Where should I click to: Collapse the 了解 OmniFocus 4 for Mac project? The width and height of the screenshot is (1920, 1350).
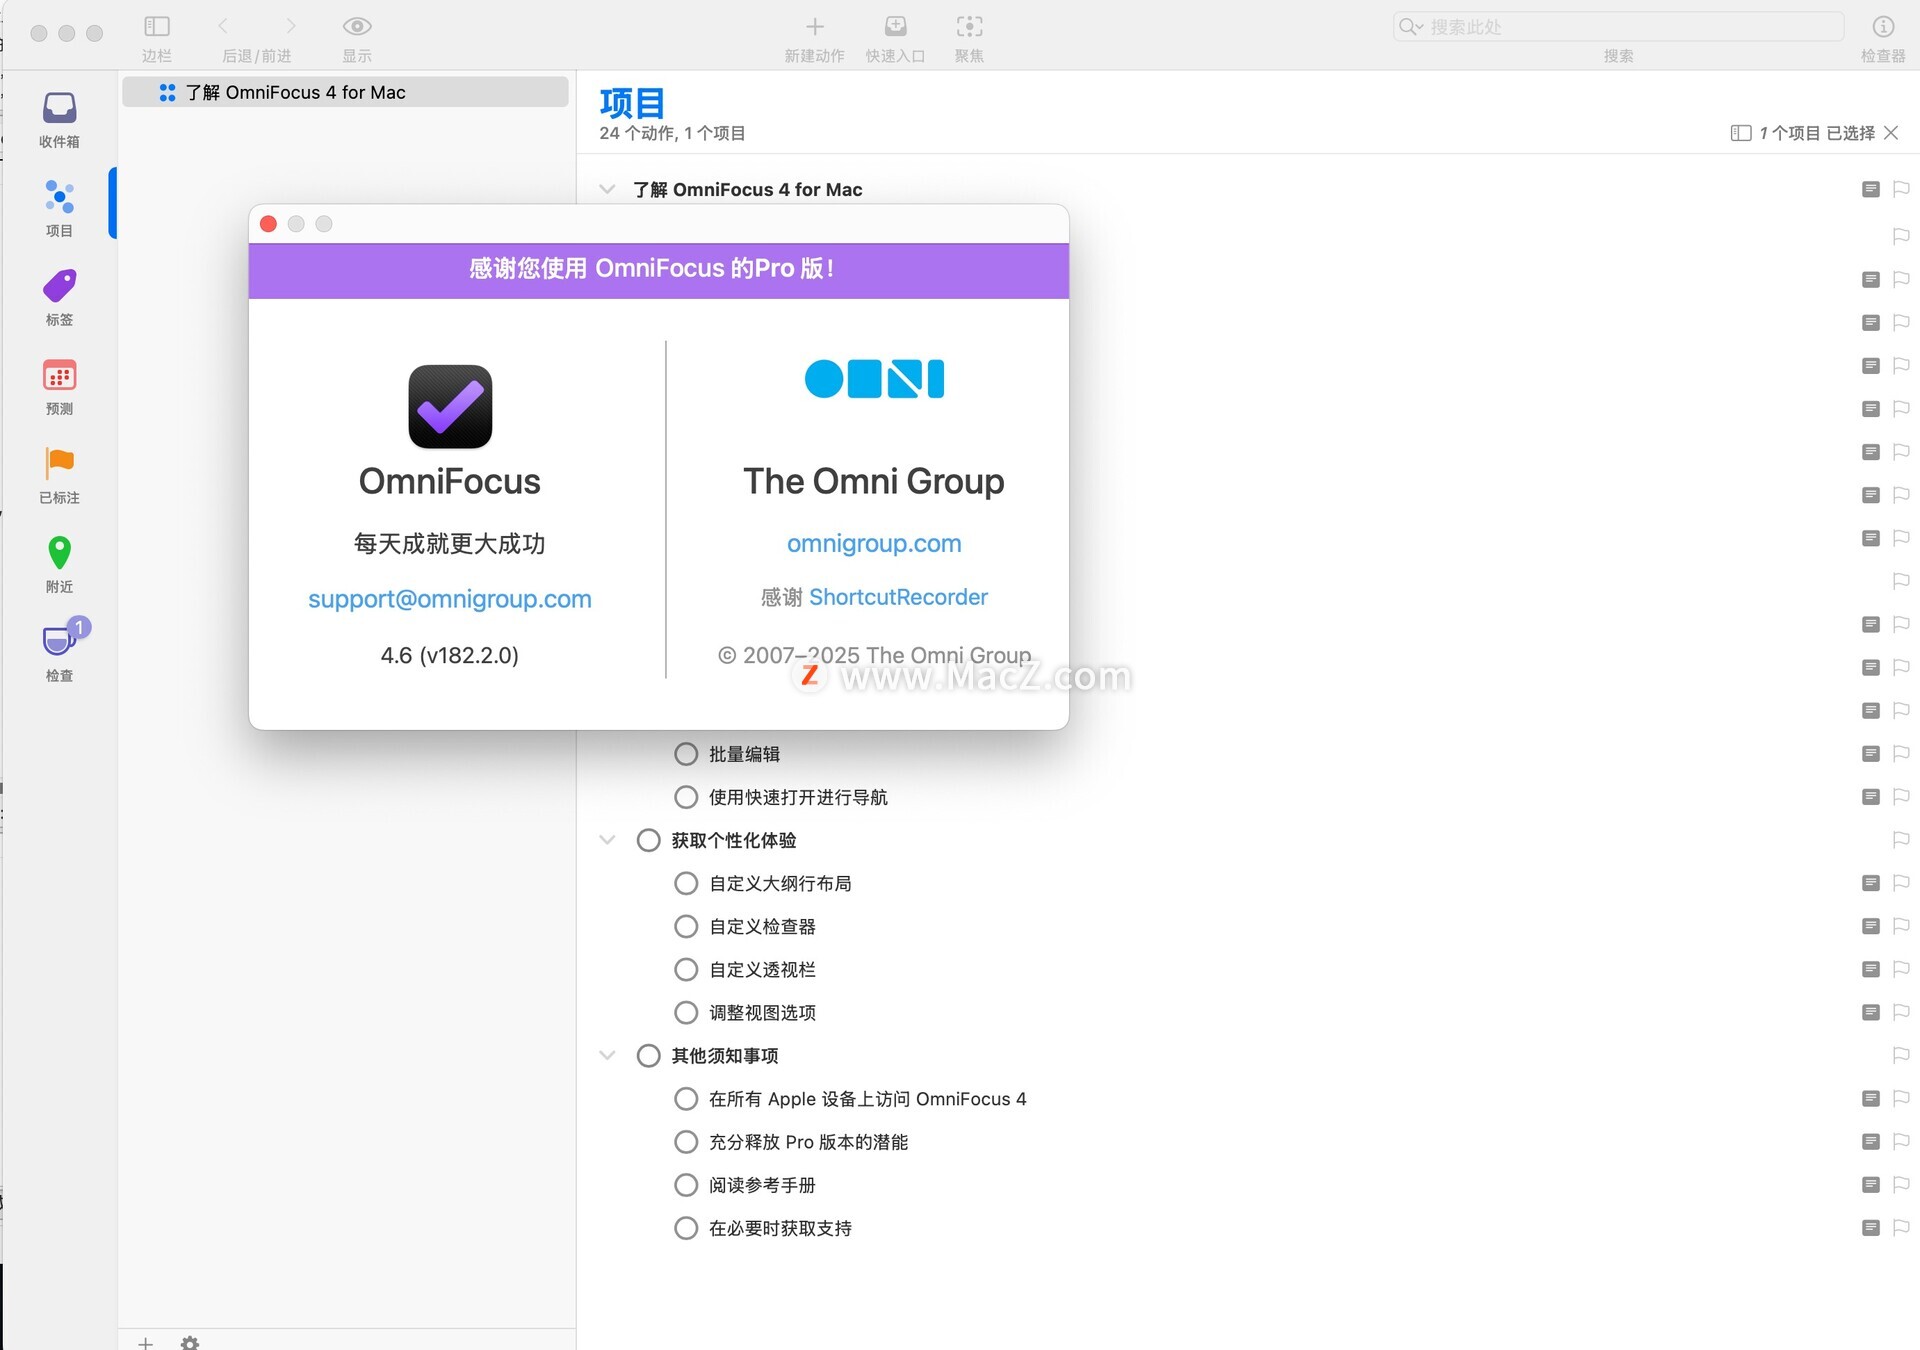coord(607,189)
